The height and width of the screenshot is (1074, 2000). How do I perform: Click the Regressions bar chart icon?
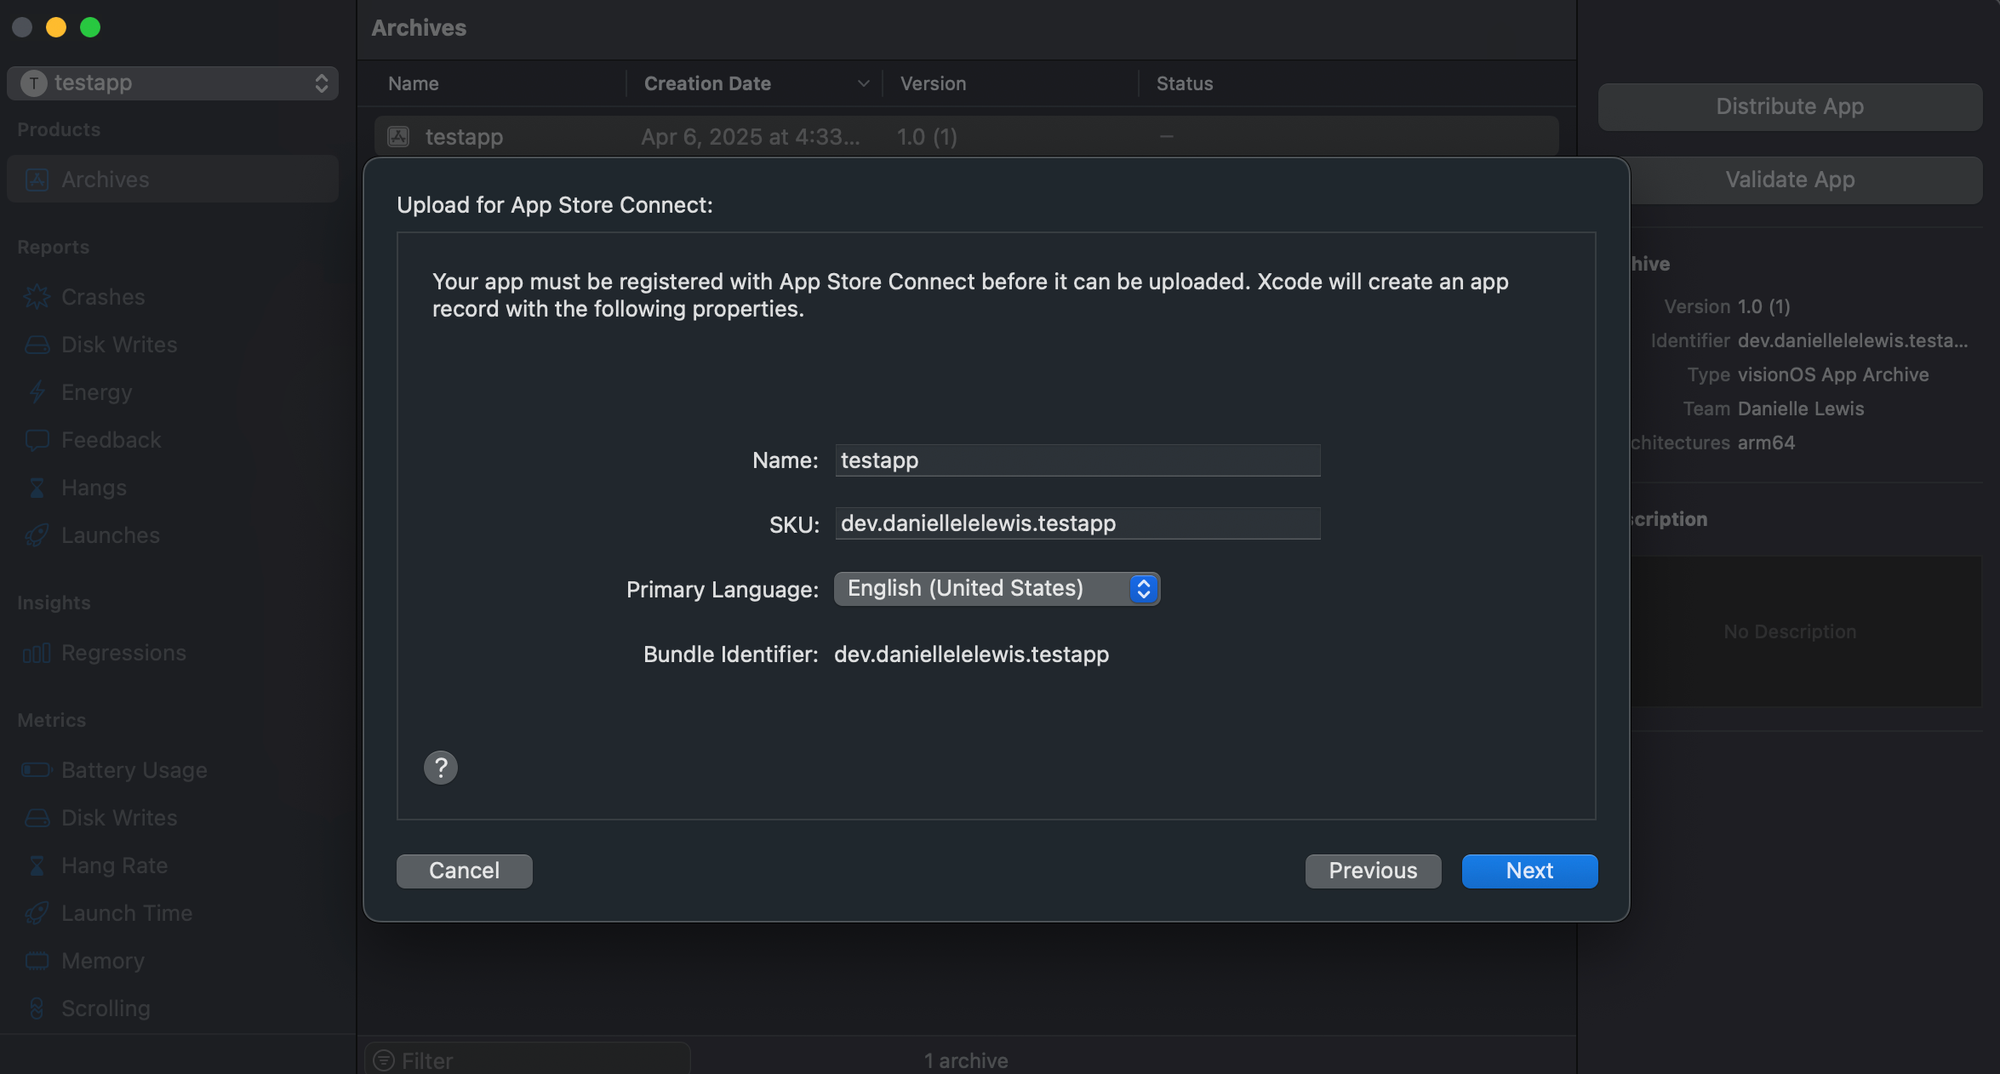[37, 653]
